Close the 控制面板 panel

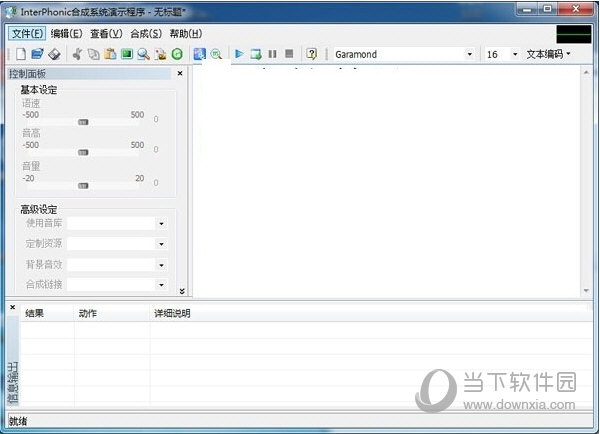coord(180,73)
